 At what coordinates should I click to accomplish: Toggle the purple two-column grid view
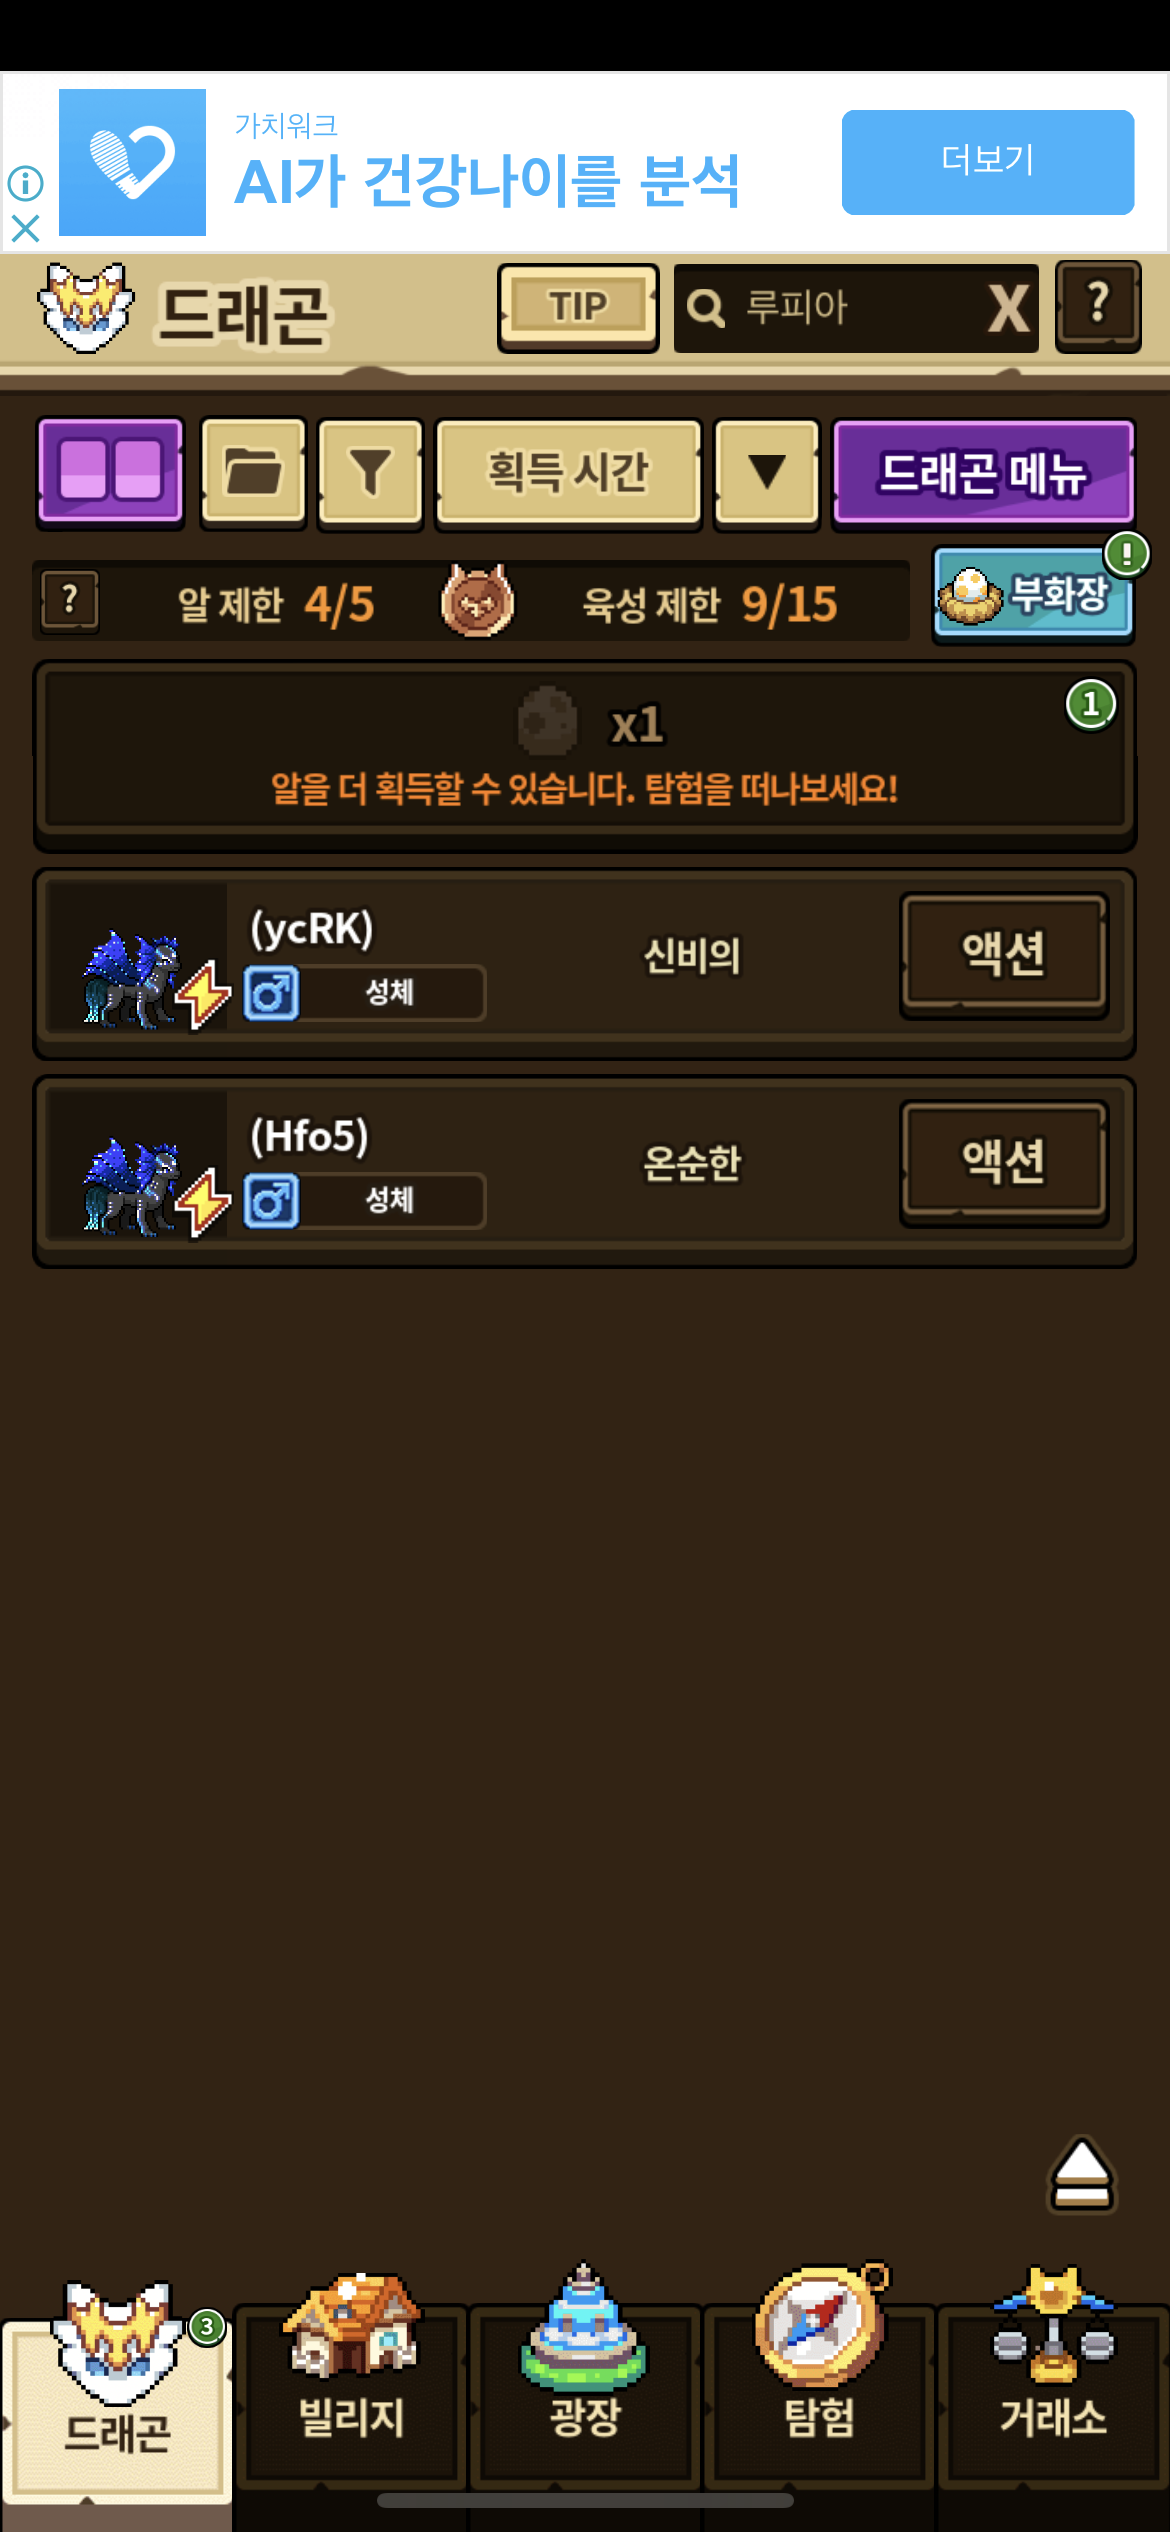click(x=111, y=472)
